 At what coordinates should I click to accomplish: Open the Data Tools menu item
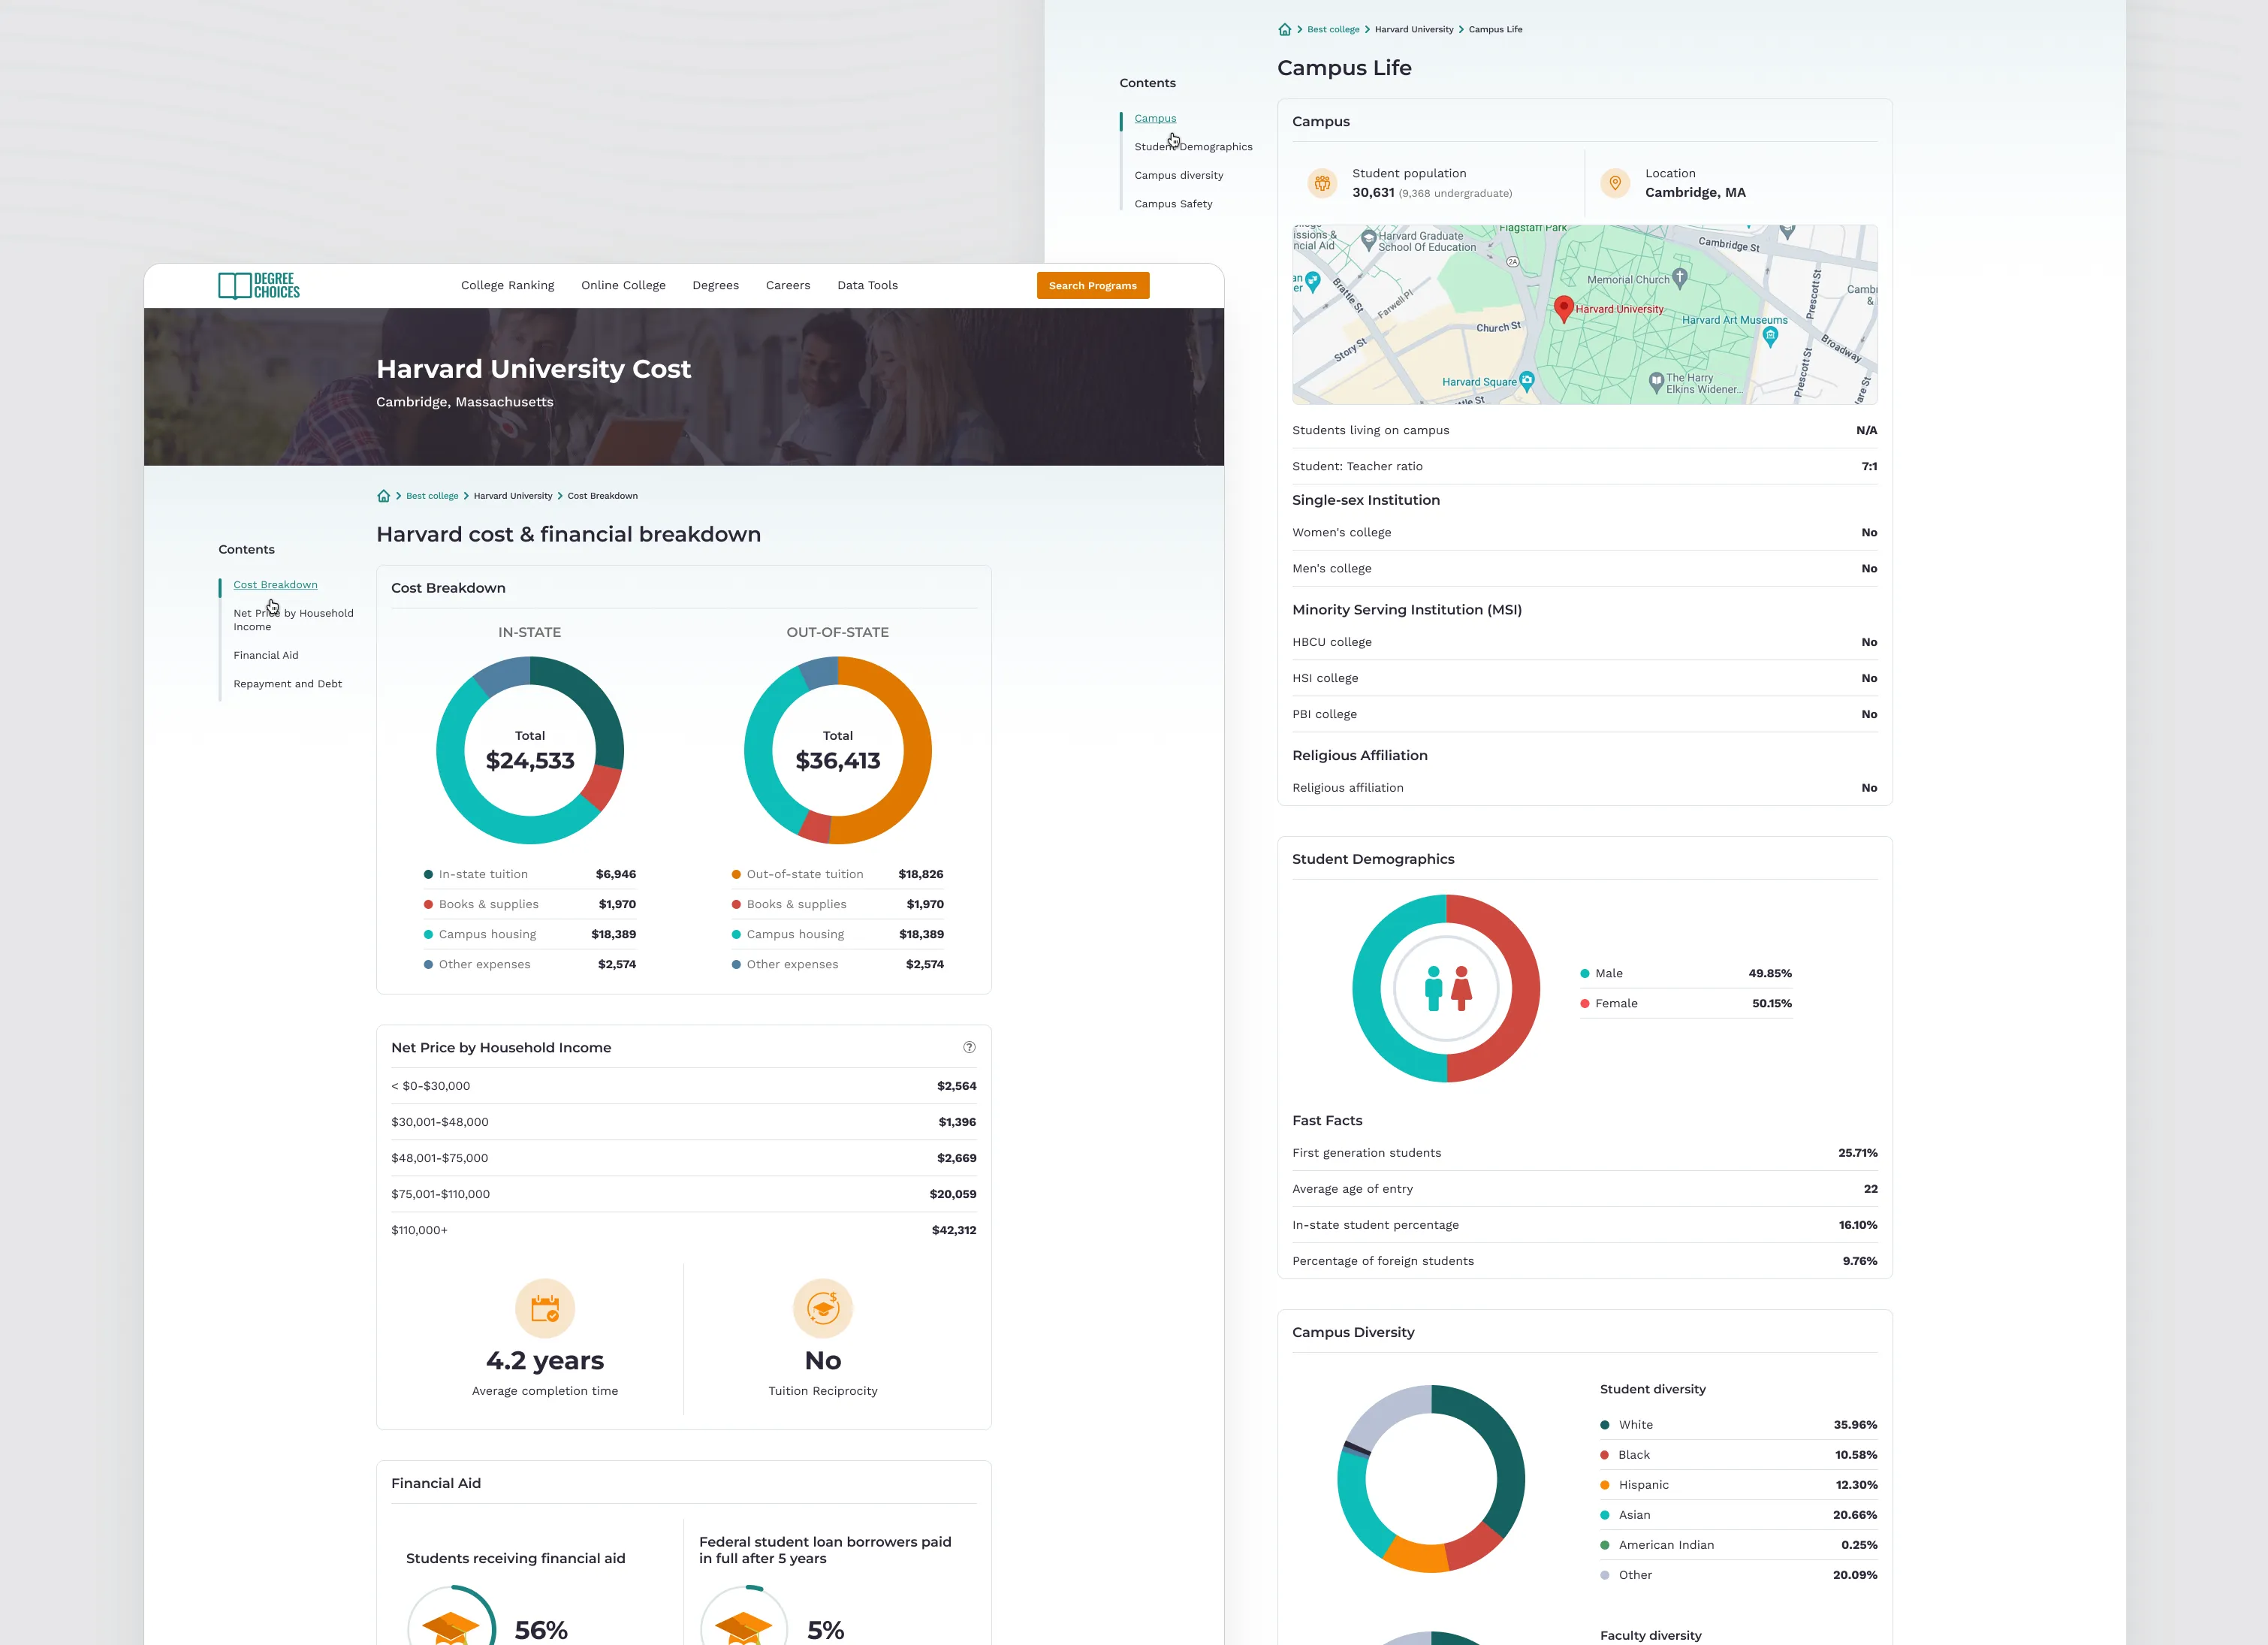868,285
